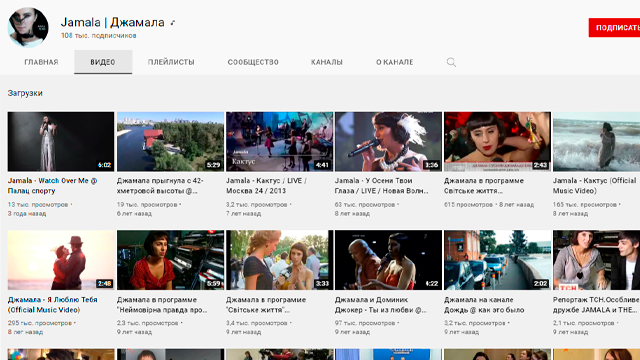Viewport: 640px width, 360px height.
Task: Open the Watch Over Me video thumbnail
Action: [61, 142]
